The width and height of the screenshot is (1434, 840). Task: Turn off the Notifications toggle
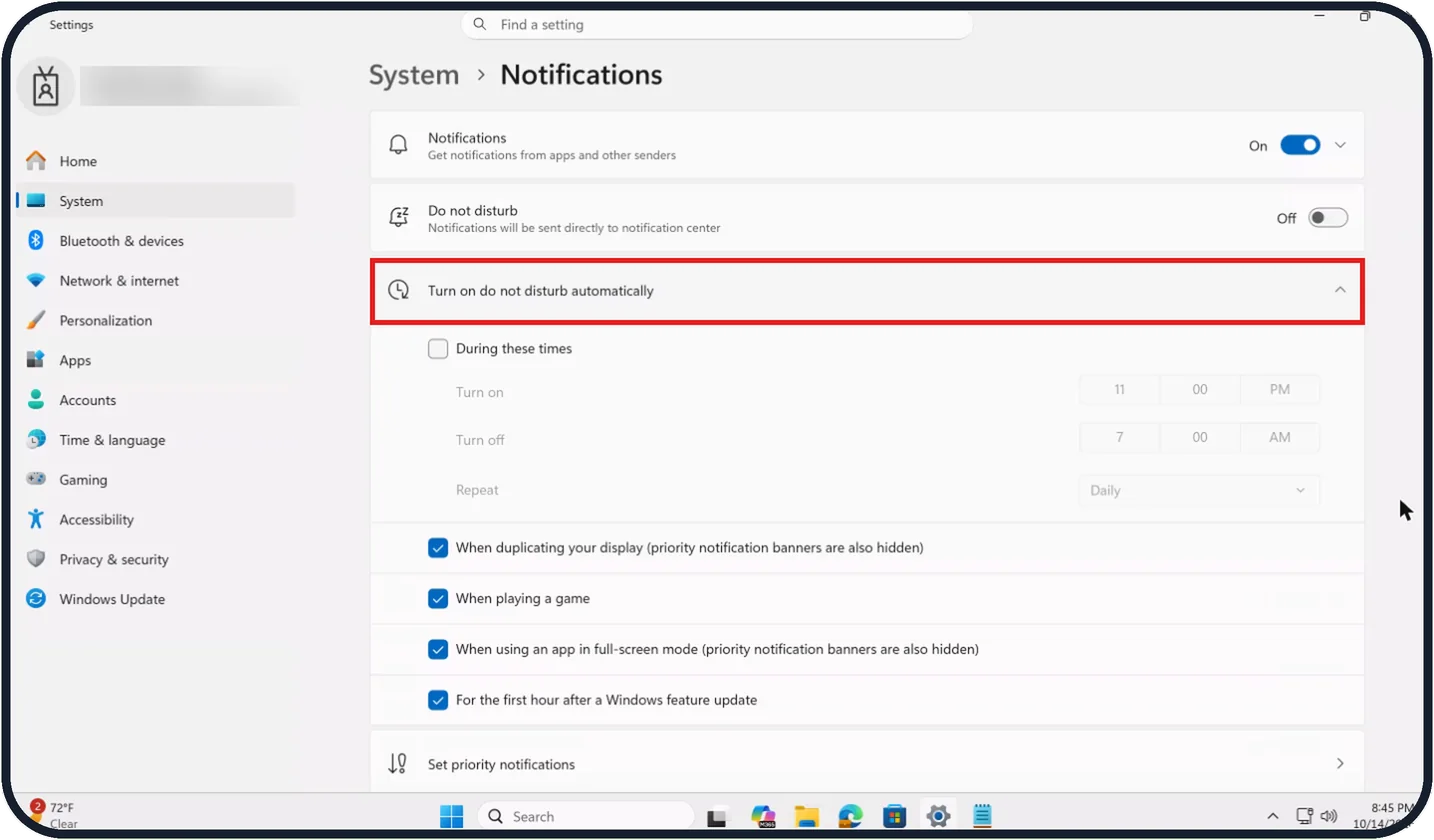coord(1301,145)
